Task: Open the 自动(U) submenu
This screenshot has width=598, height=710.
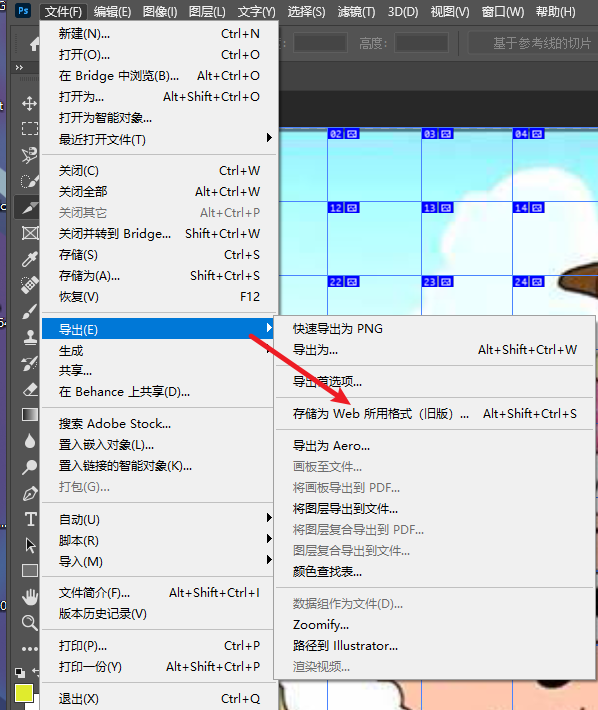Action: (x=158, y=519)
